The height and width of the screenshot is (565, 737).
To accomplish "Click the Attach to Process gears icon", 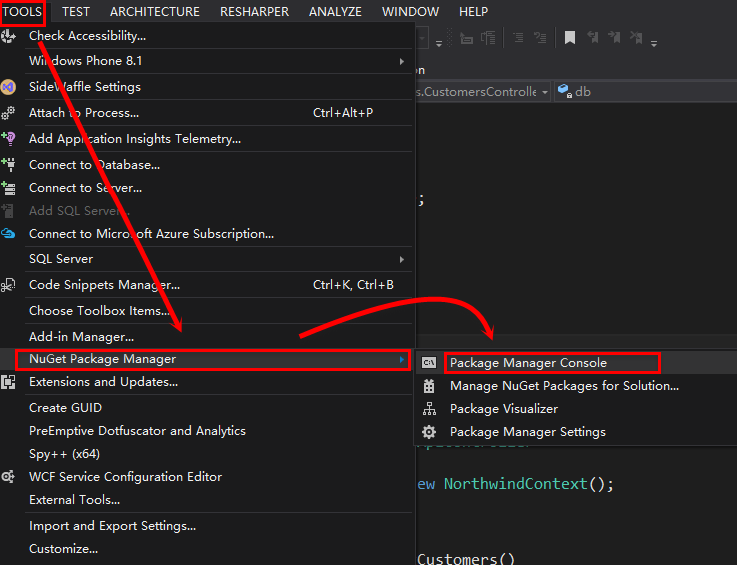I will tap(8, 113).
